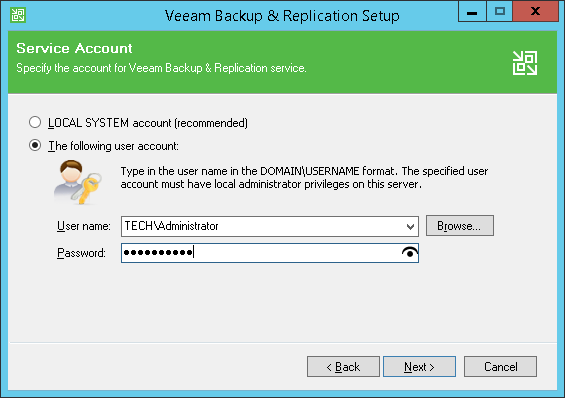The image size is (565, 398).
Task: Cancel the setup wizard
Action: tap(500, 367)
